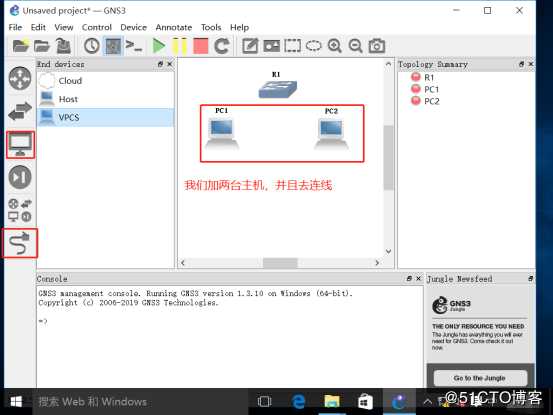
Task: Select the Add a note tool
Action: click(250, 46)
